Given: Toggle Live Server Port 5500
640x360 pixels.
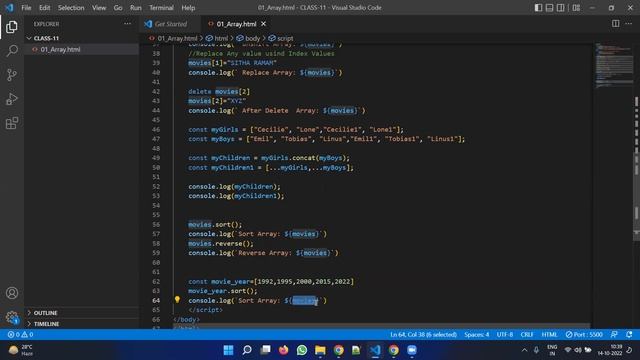Looking at the screenshot, I should pos(584,334).
